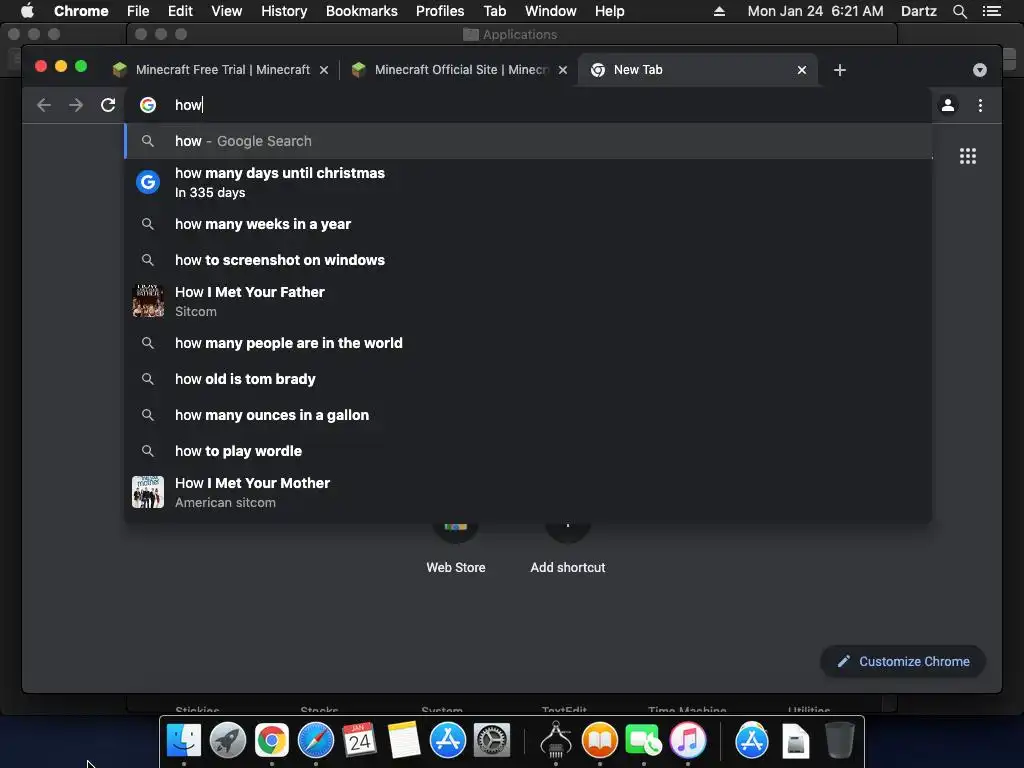Click the eject icon in menu bar
The width and height of the screenshot is (1024, 768).
(x=719, y=11)
